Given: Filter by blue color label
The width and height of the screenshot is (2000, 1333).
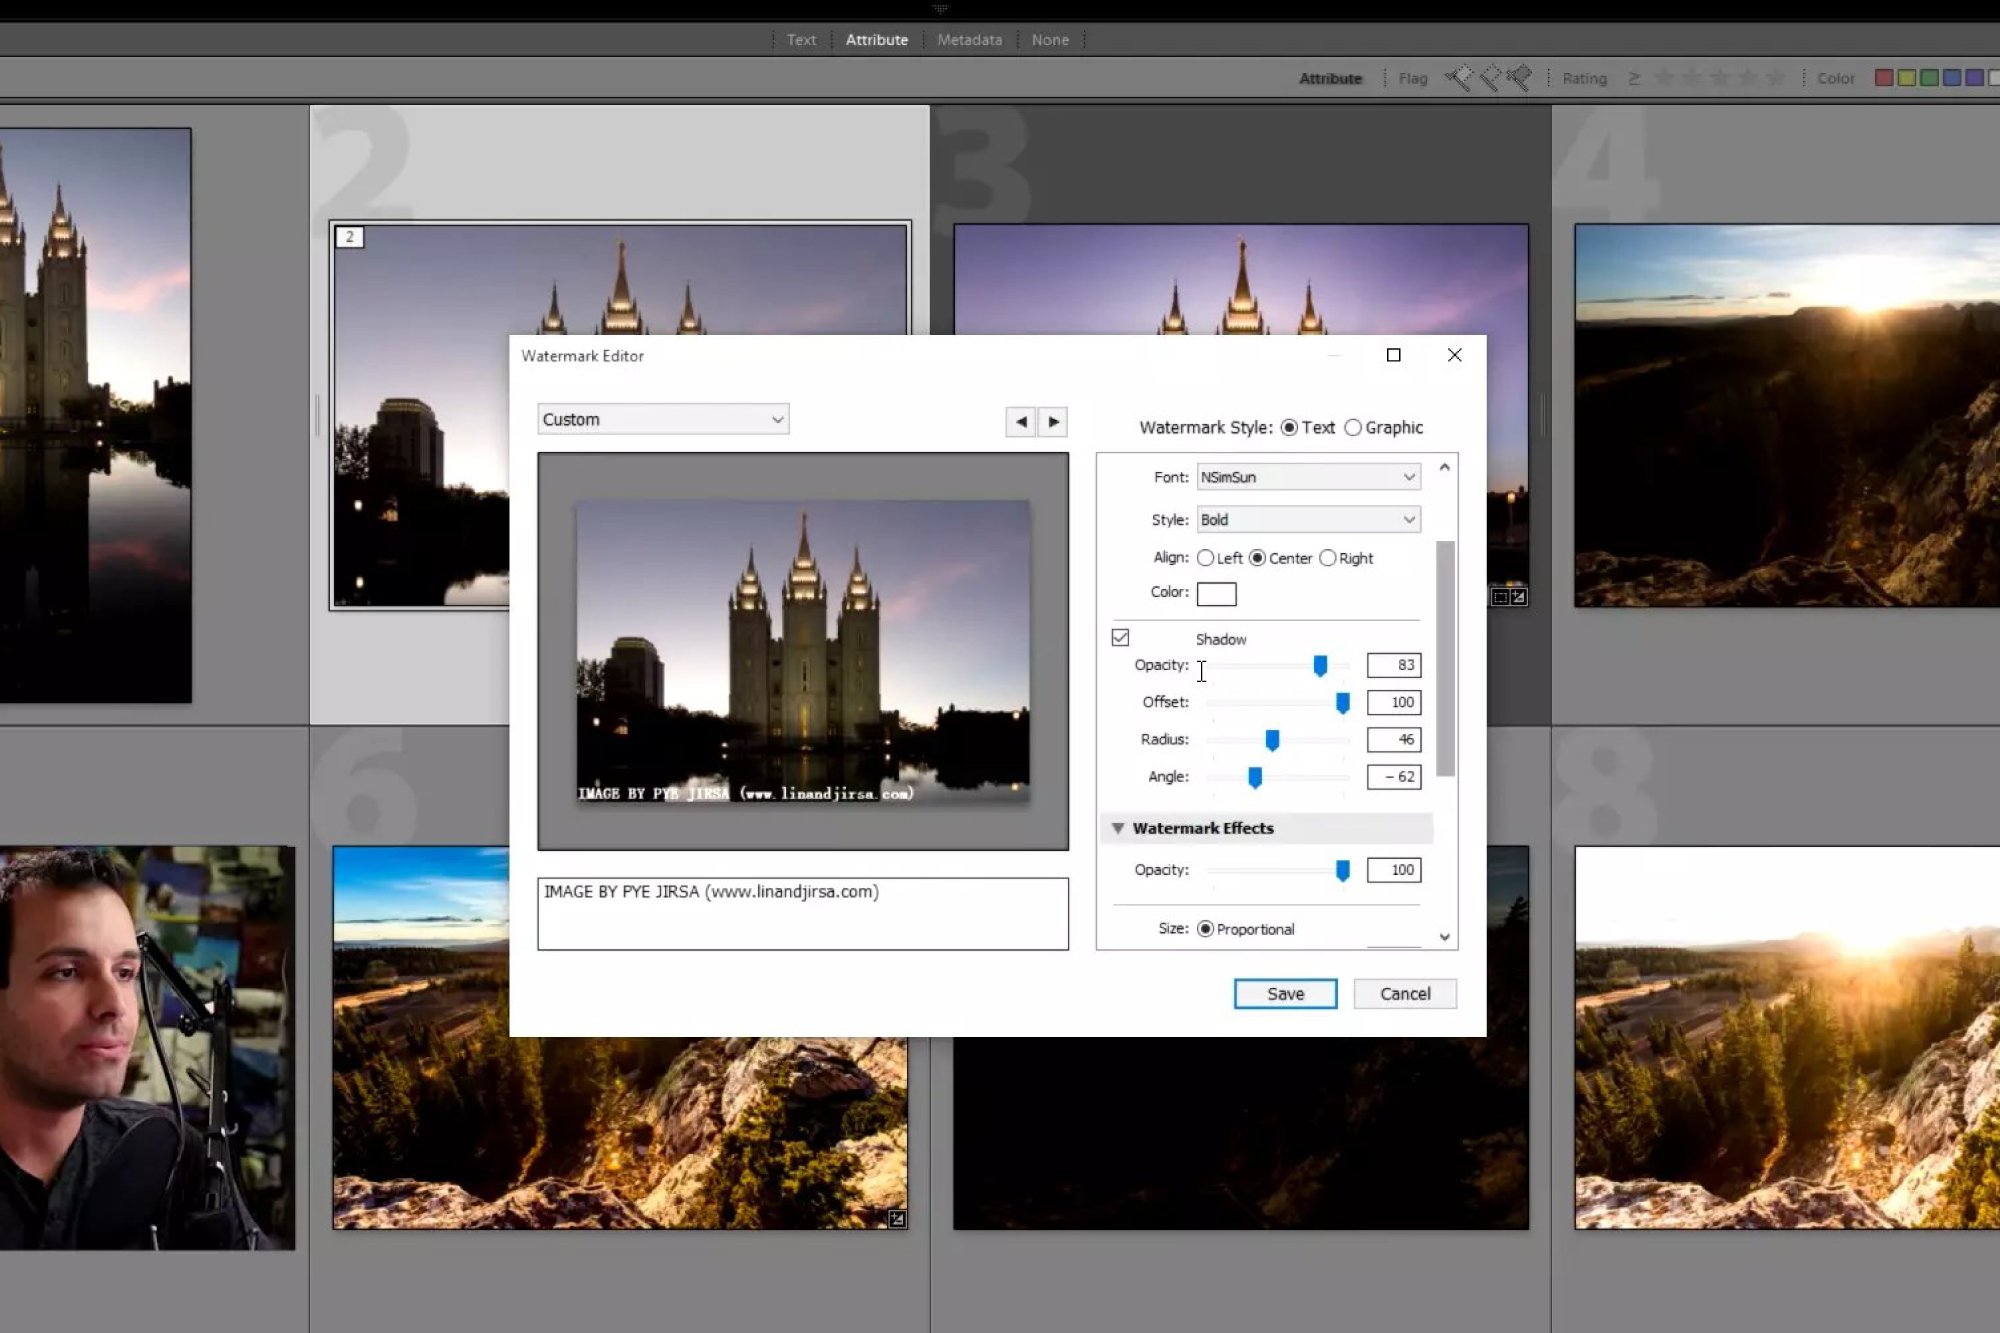Looking at the screenshot, I should (1952, 78).
